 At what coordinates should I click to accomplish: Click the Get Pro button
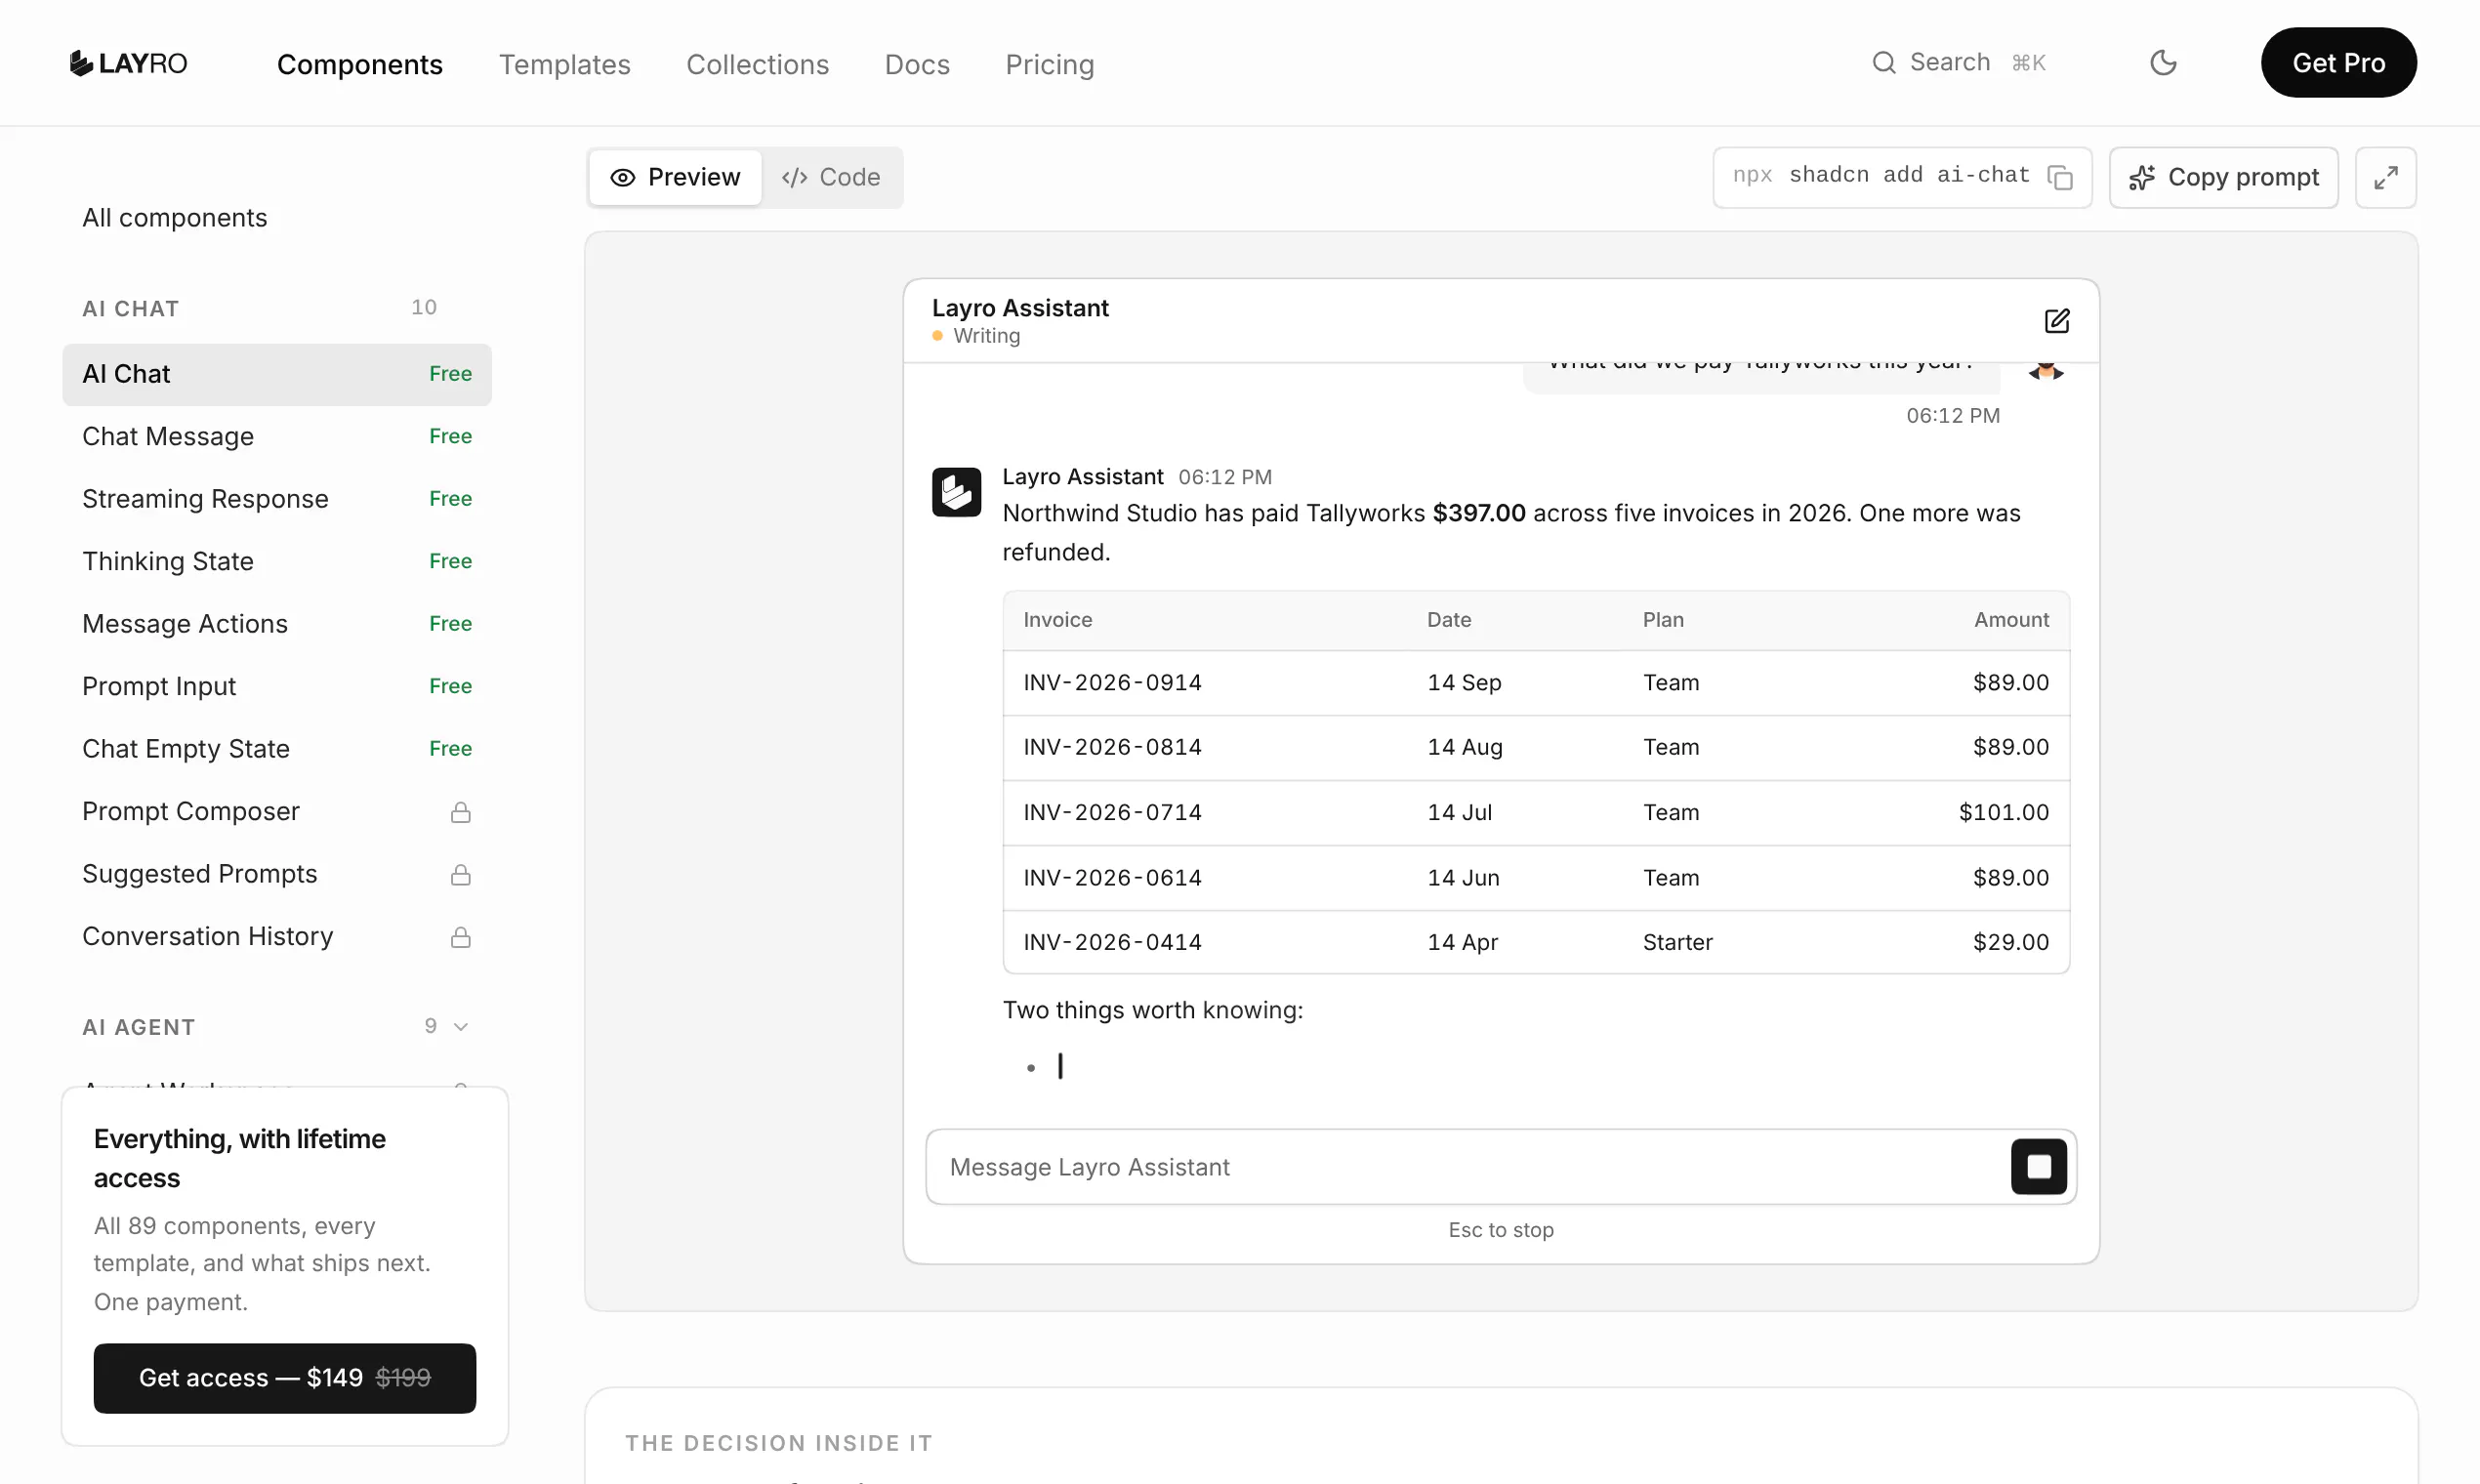pyautogui.click(x=2338, y=62)
